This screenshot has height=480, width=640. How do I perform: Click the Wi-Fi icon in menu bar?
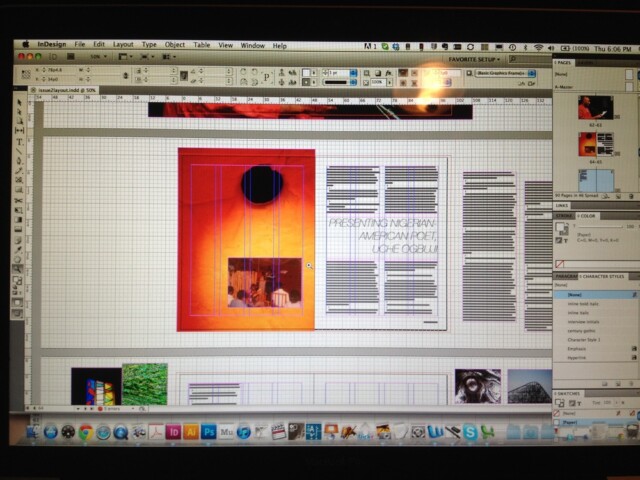538,48
